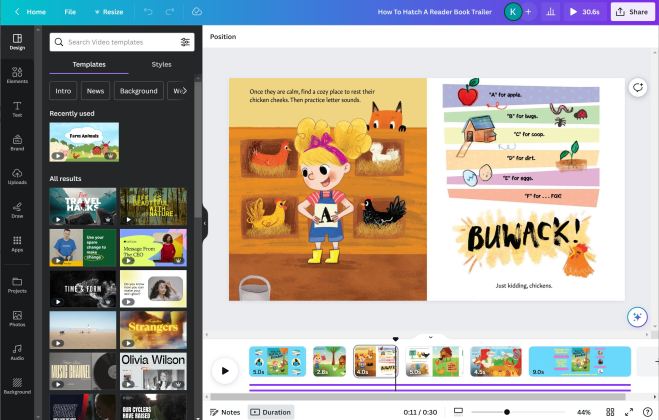Toggle the Notes panel
Screen dimensions: 659x420
point(225,412)
